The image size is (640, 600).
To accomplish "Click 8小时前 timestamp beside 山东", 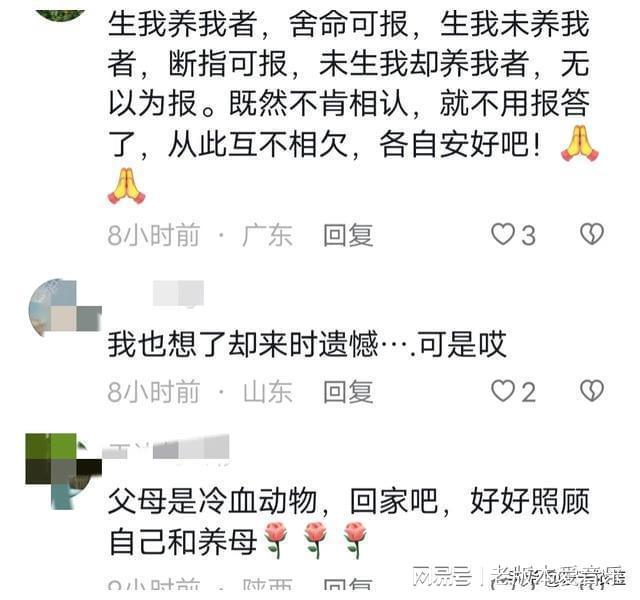I will (153, 392).
